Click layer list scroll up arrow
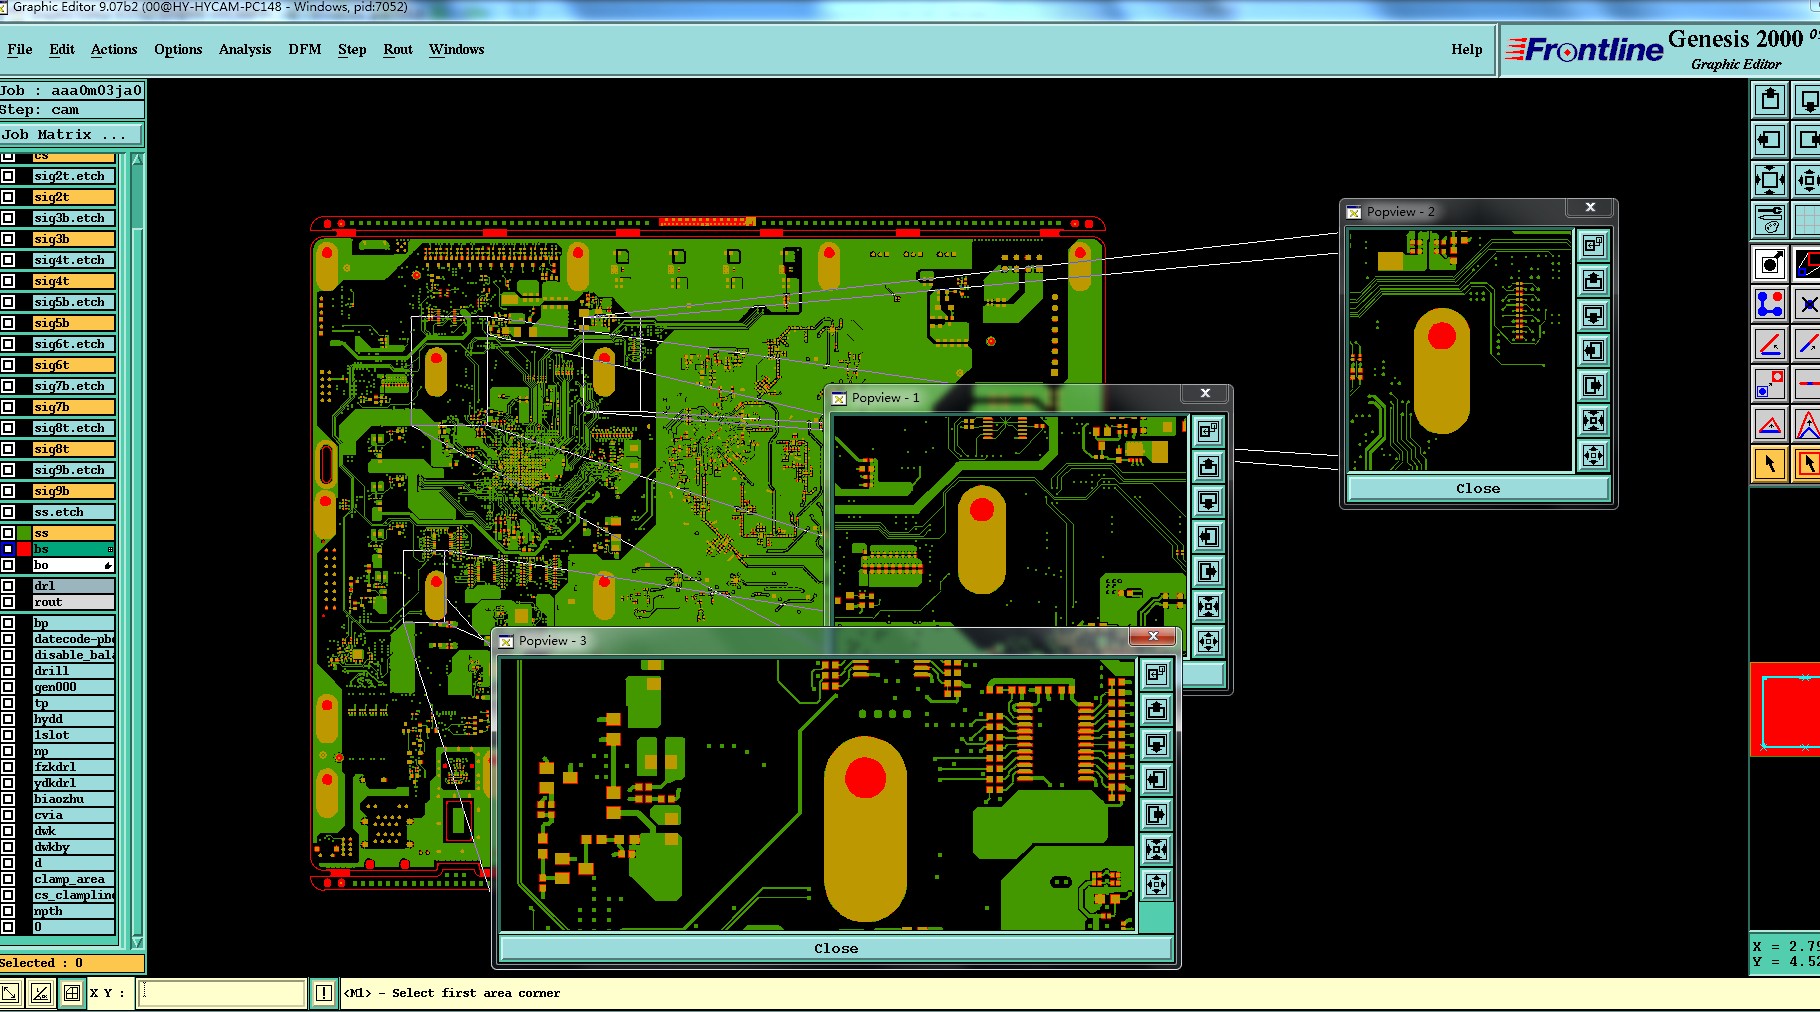 pyautogui.click(x=137, y=159)
